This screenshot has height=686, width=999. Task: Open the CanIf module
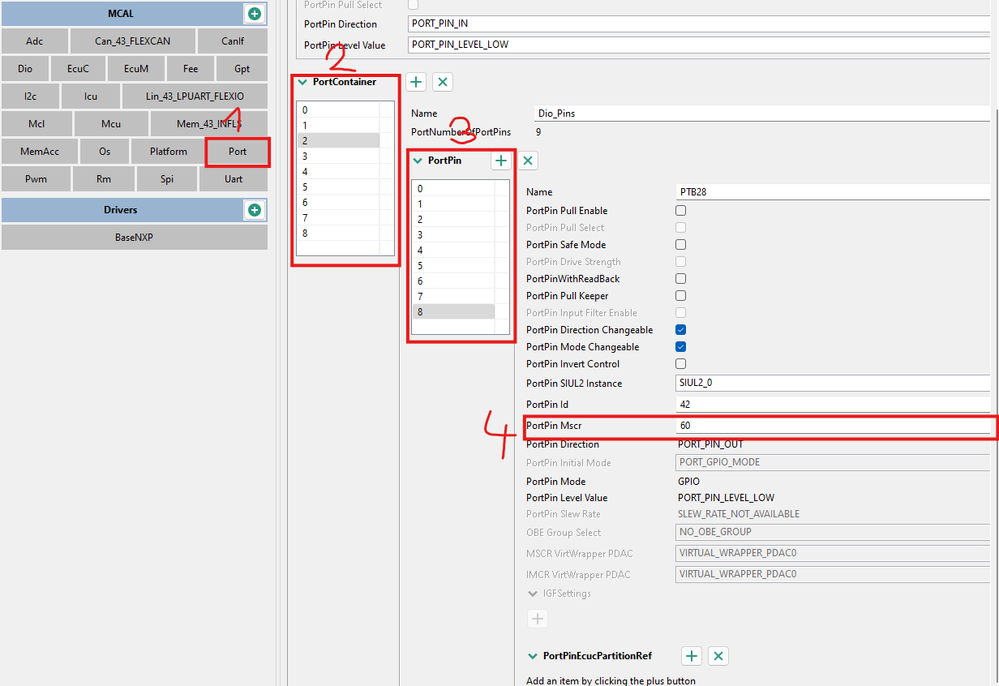pyautogui.click(x=233, y=41)
